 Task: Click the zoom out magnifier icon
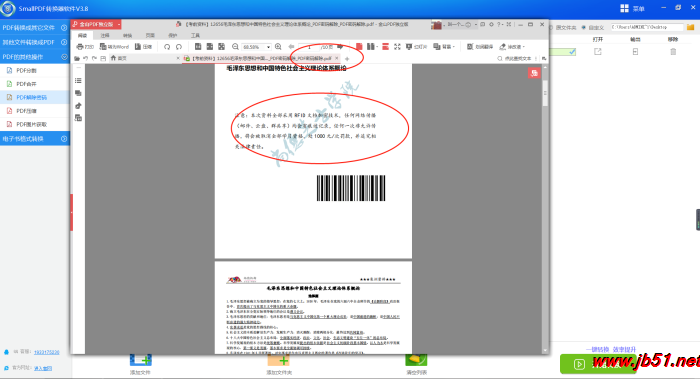pos(235,46)
